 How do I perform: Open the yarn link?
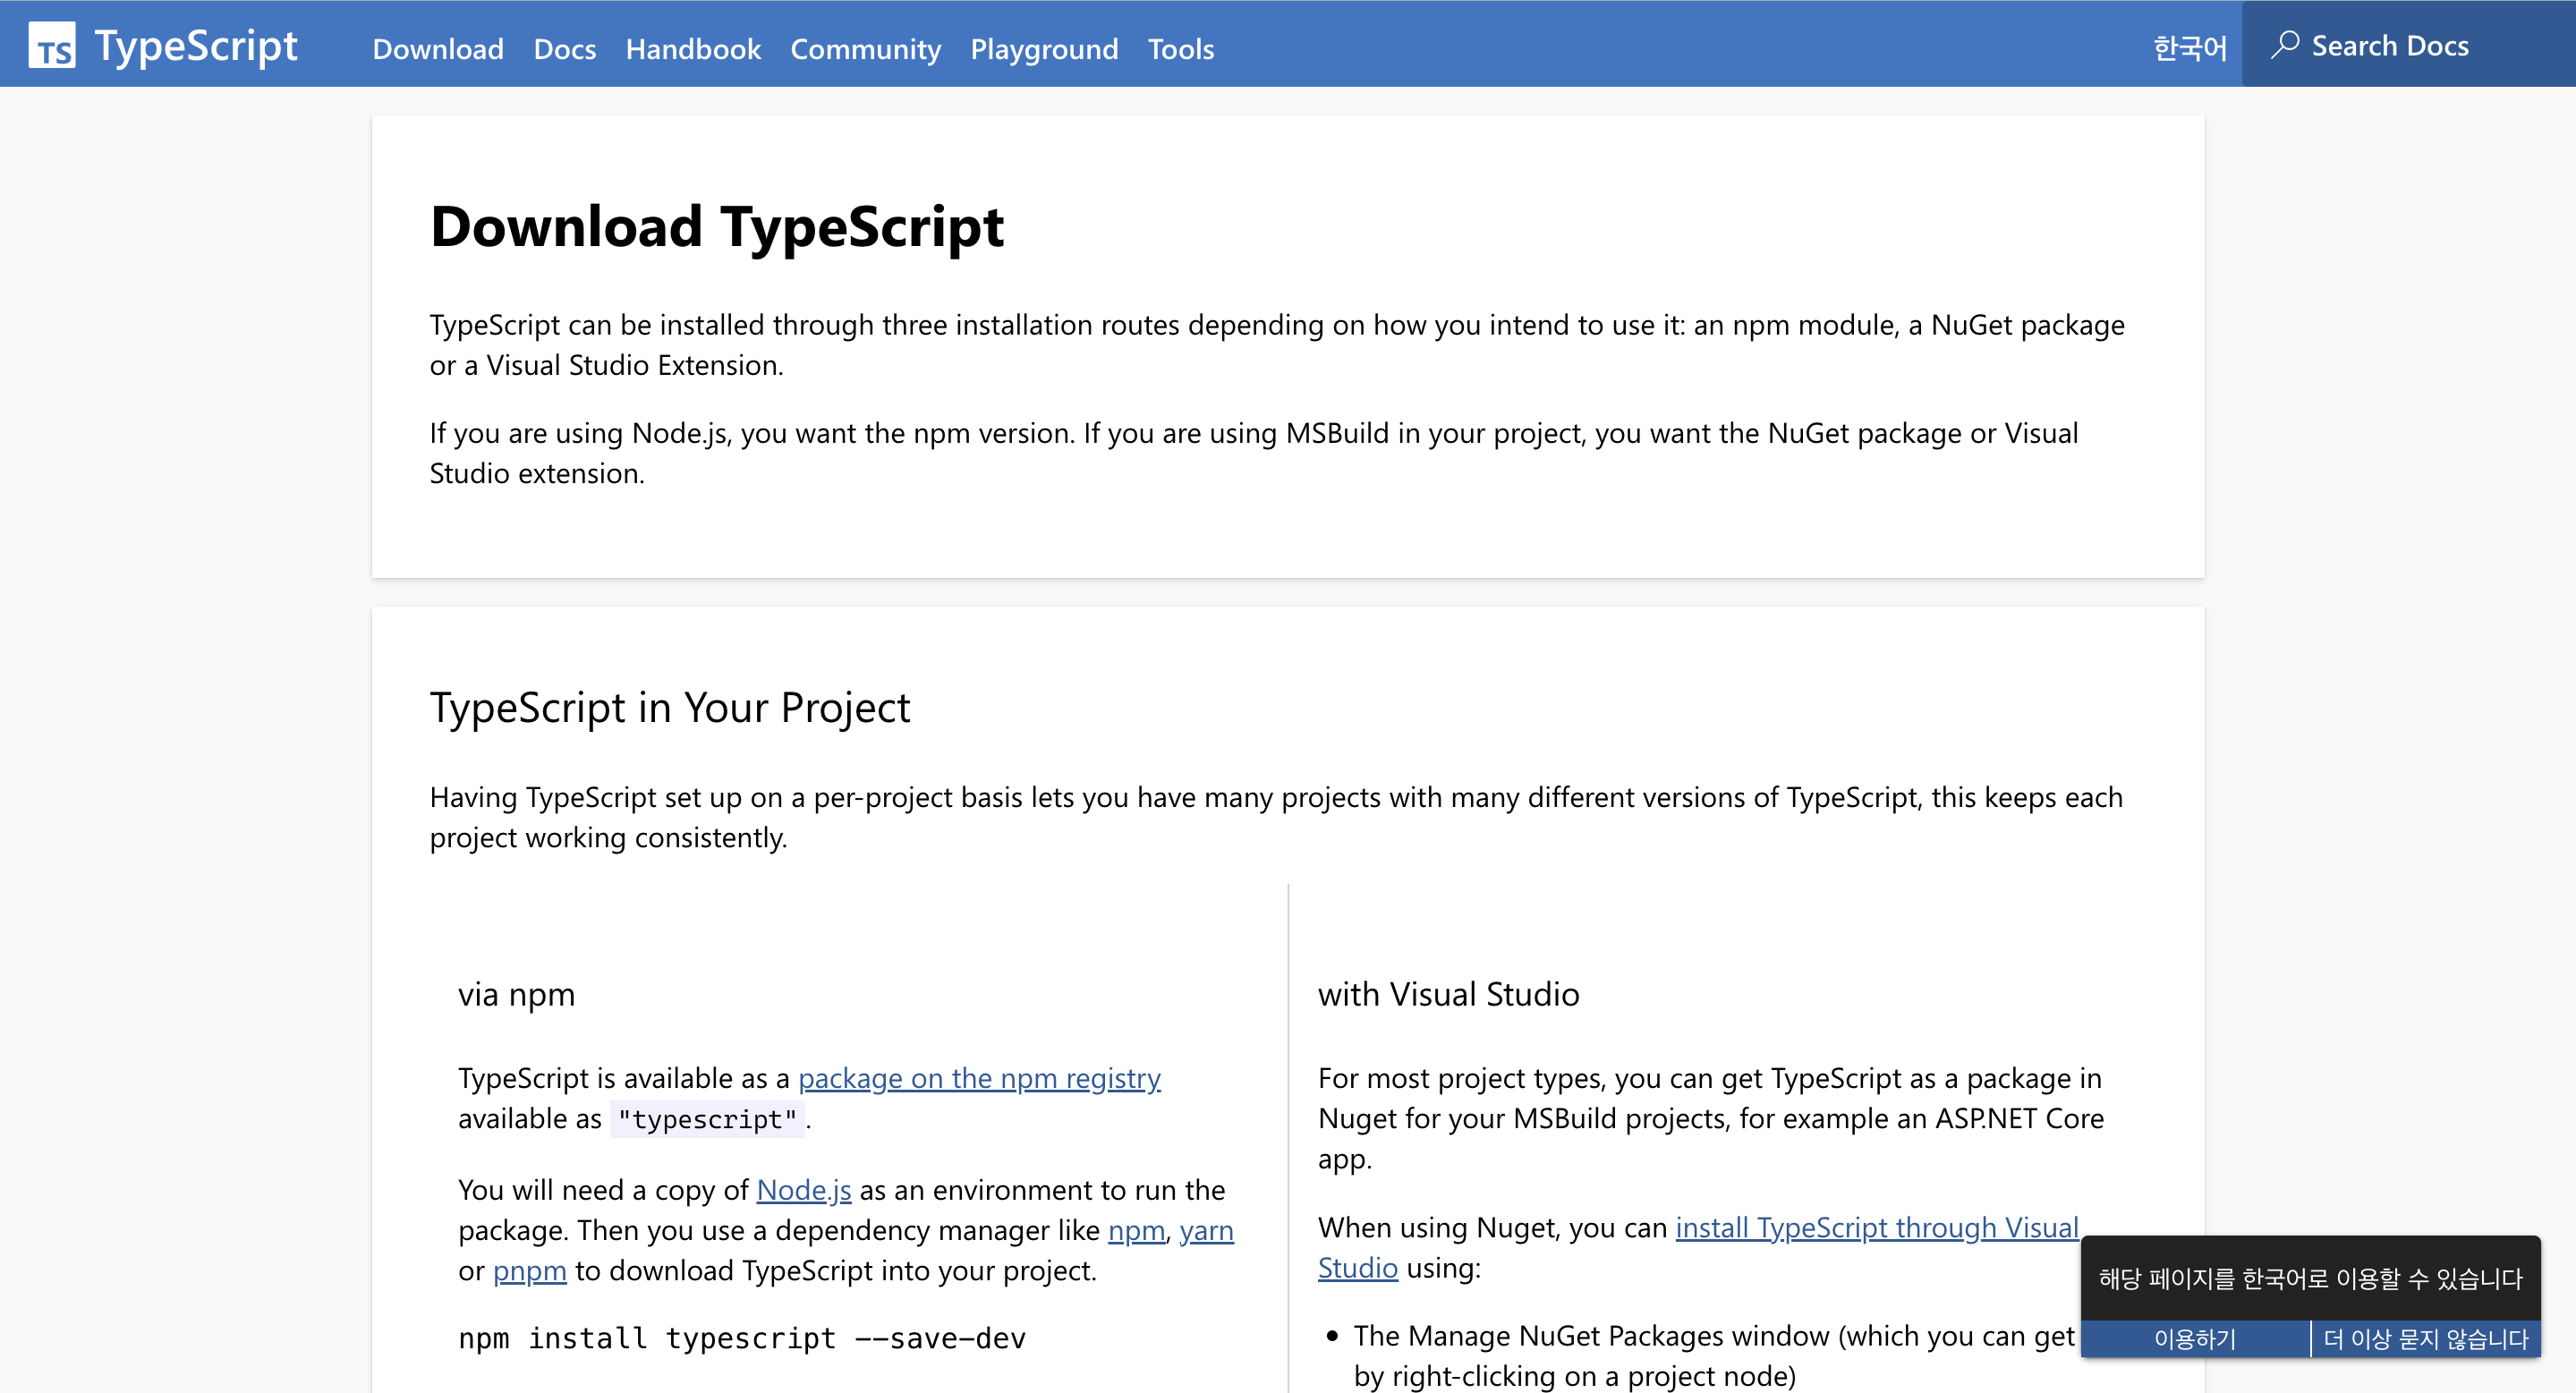1206,1230
